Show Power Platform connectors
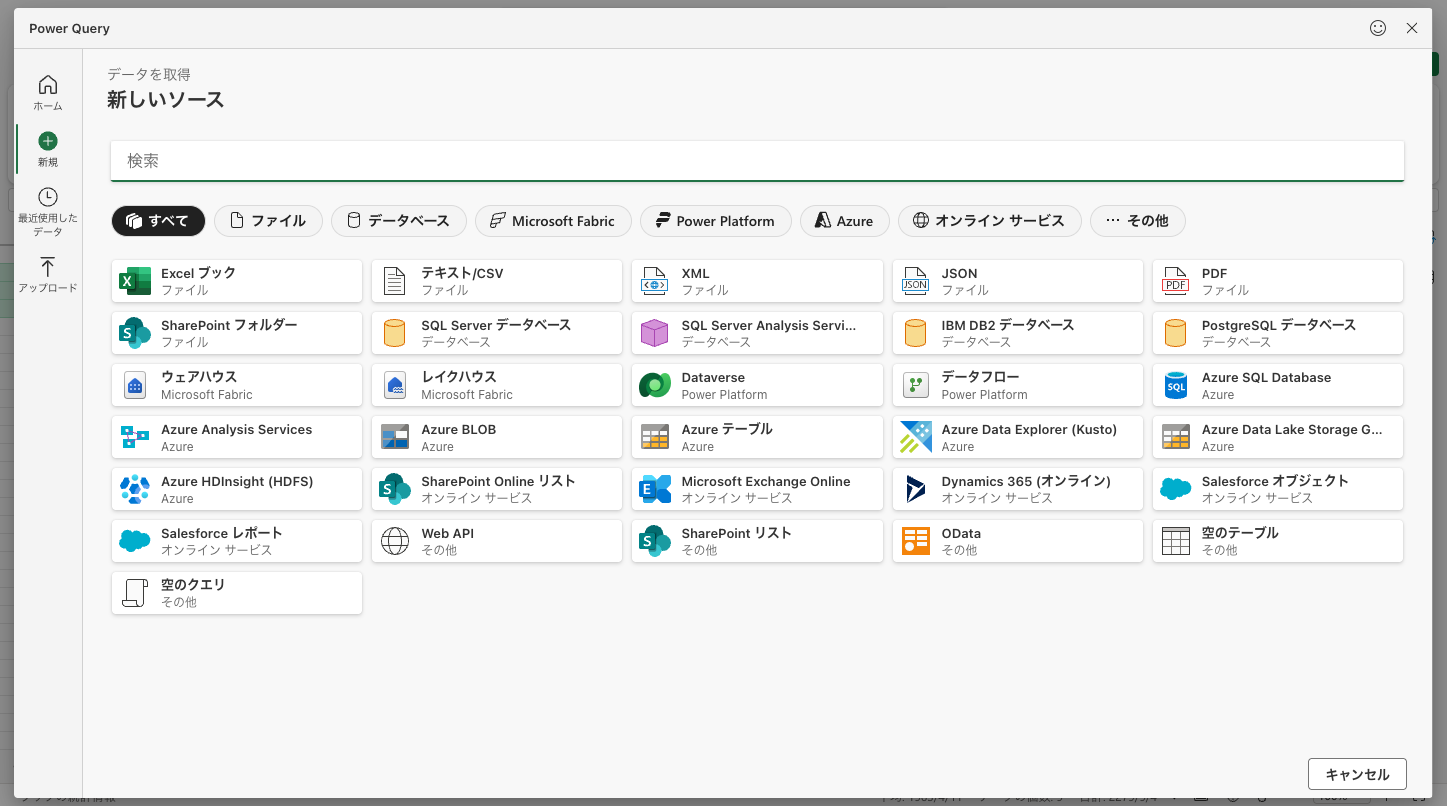This screenshot has height=806, width=1447. (716, 221)
